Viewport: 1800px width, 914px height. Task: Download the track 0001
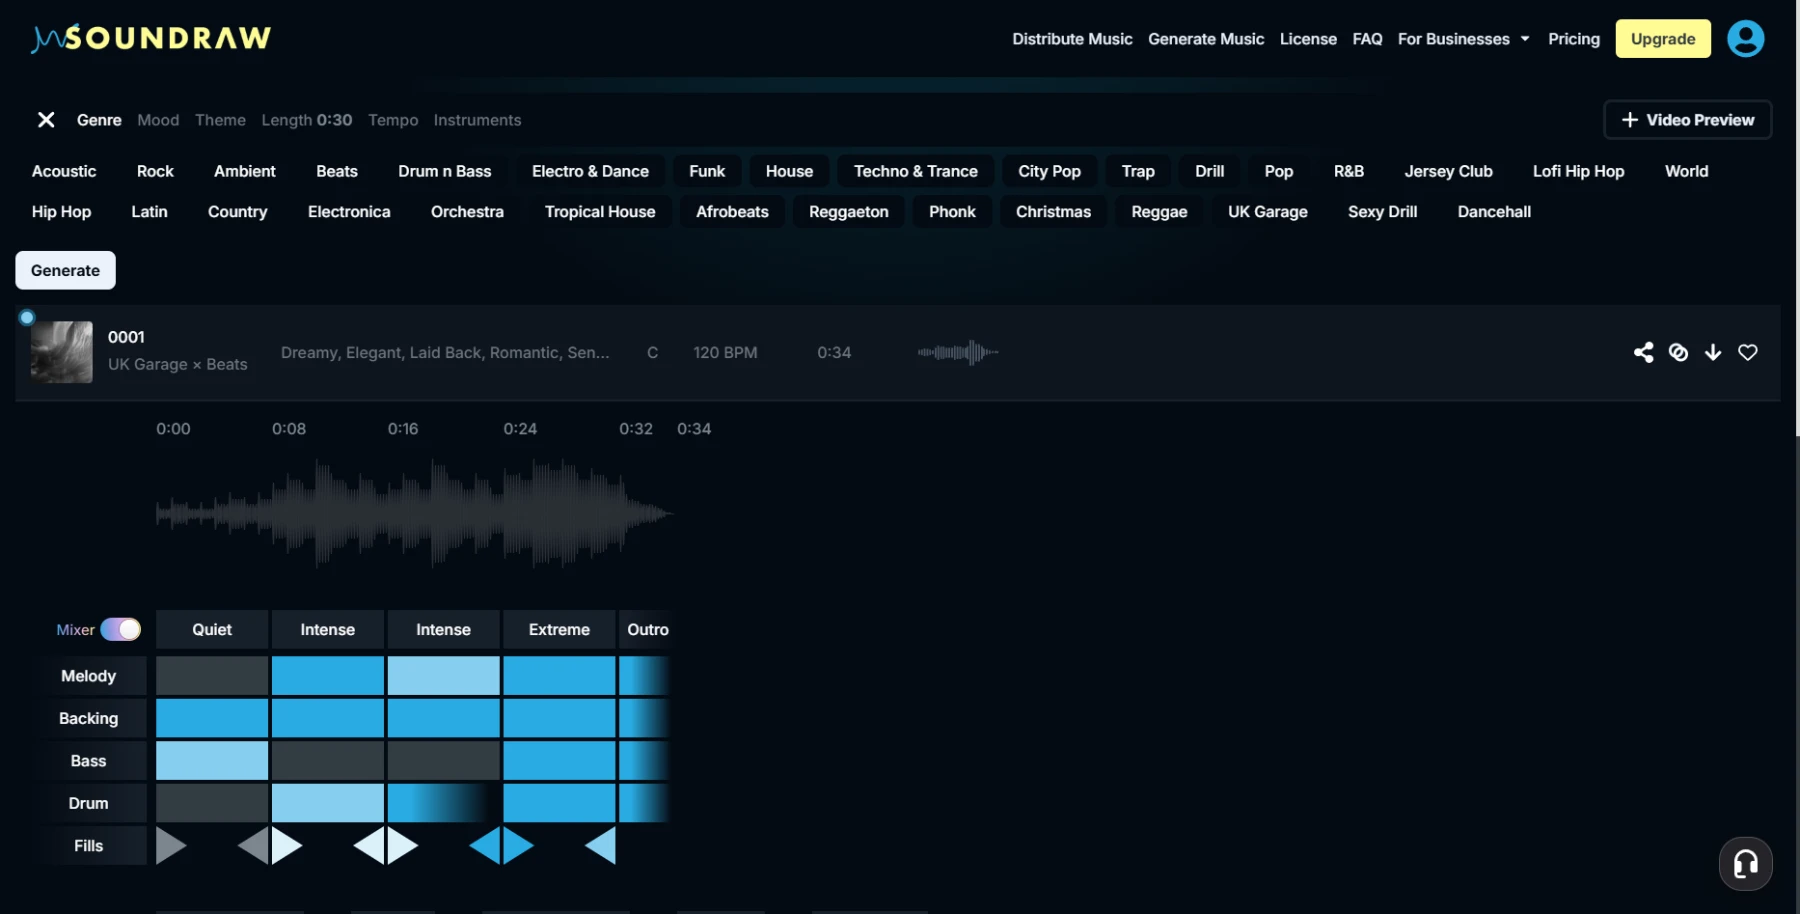point(1713,352)
